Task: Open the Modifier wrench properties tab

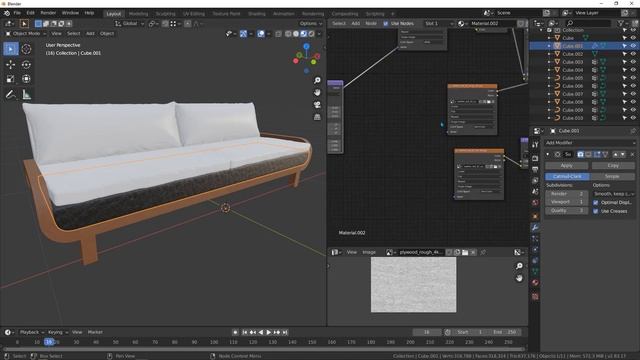Action: coord(535,227)
